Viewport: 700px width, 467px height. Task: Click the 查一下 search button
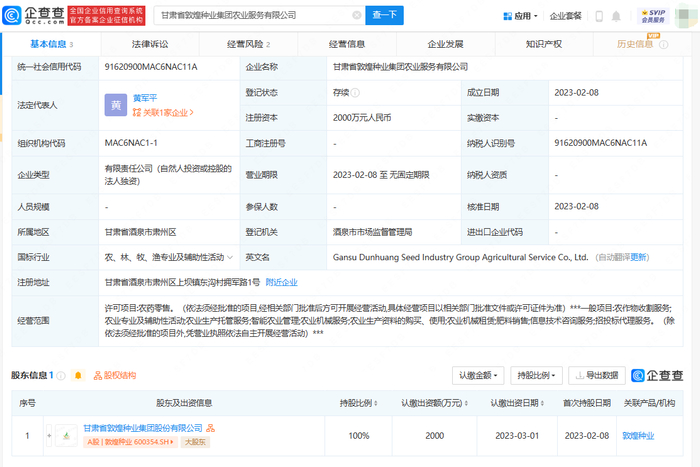384,15
